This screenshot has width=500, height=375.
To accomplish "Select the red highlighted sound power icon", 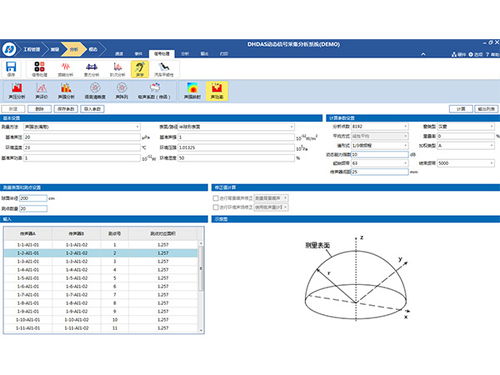I will pos(217,91).
